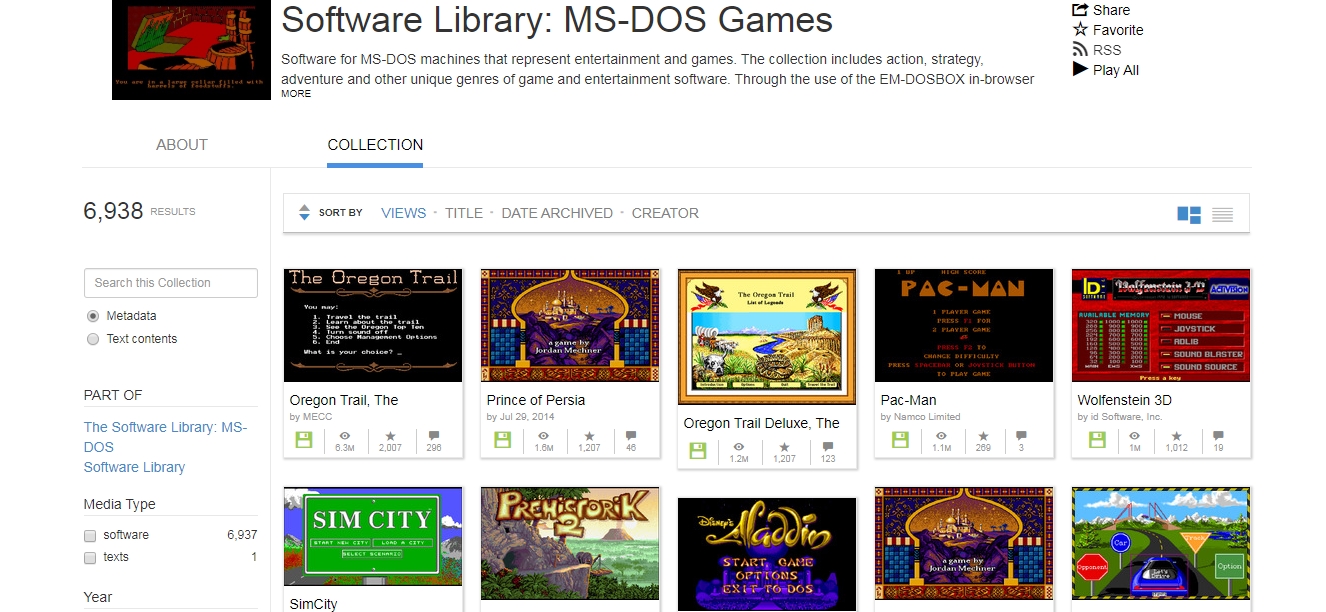Screen dimensions: 1326x612
Task: Open The Software Library: MS-DOS link
Action: [x=165, y=437]
